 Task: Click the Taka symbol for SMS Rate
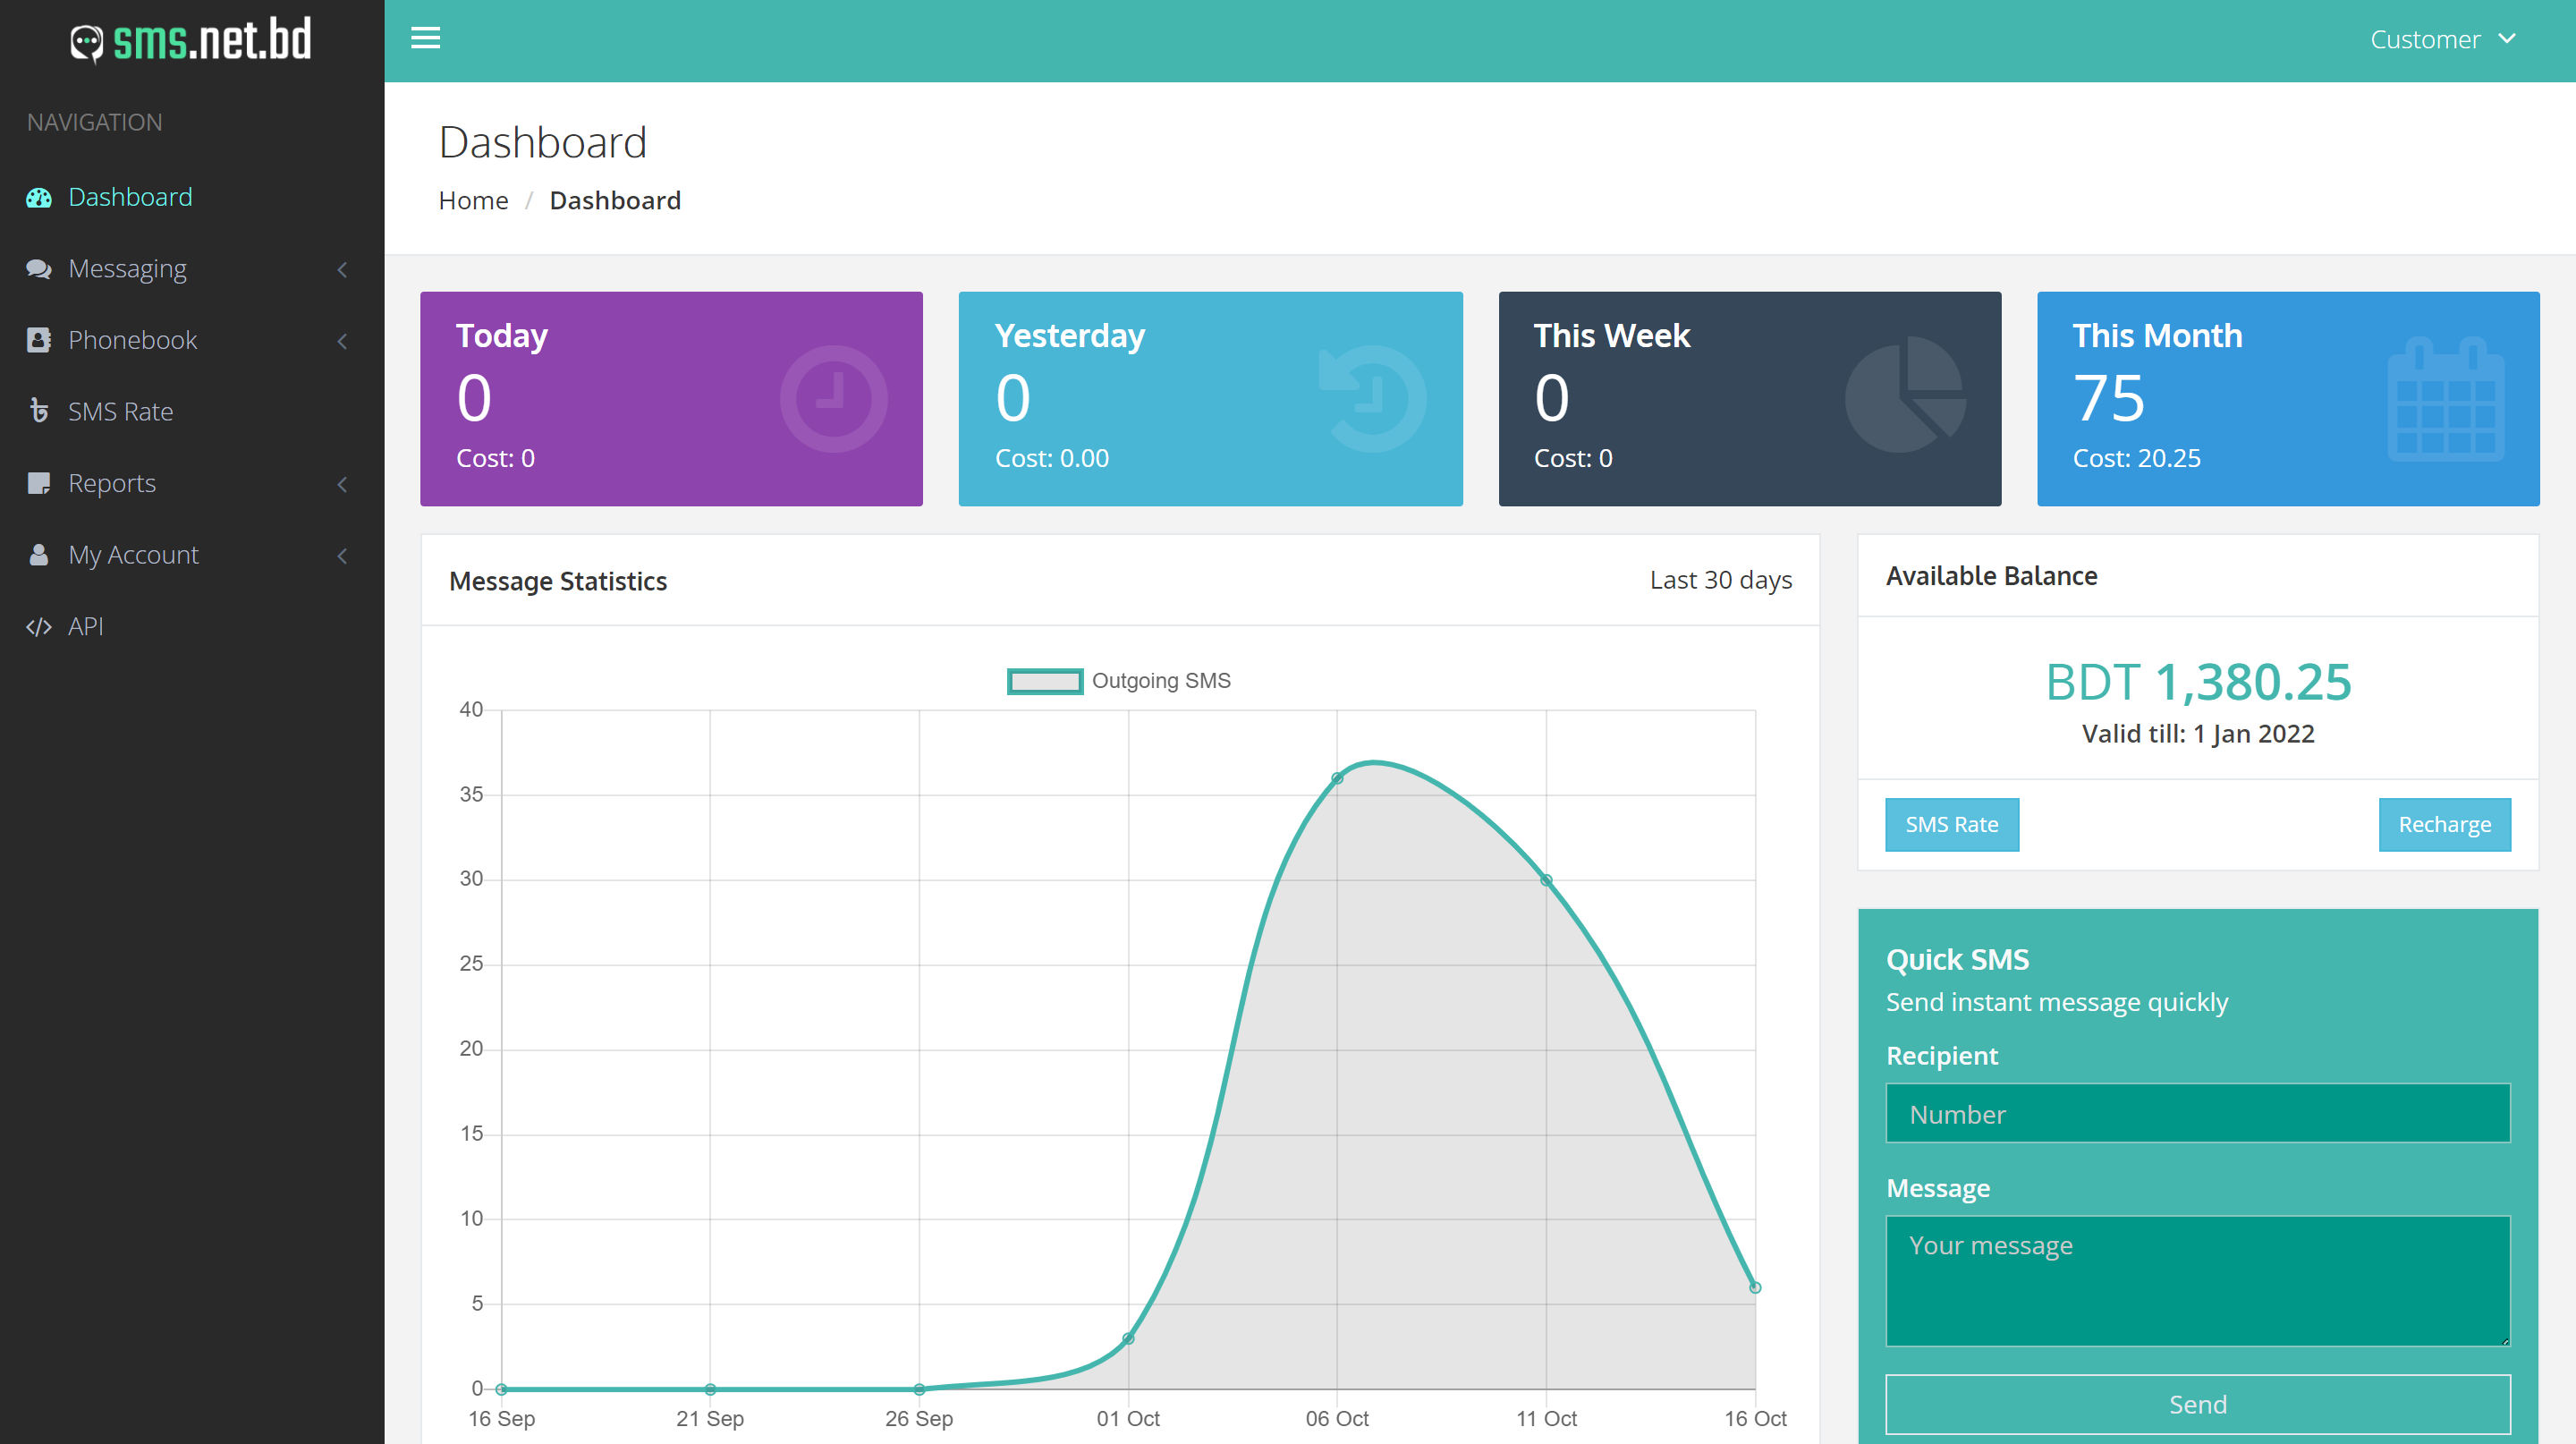(x=39, y=411)
